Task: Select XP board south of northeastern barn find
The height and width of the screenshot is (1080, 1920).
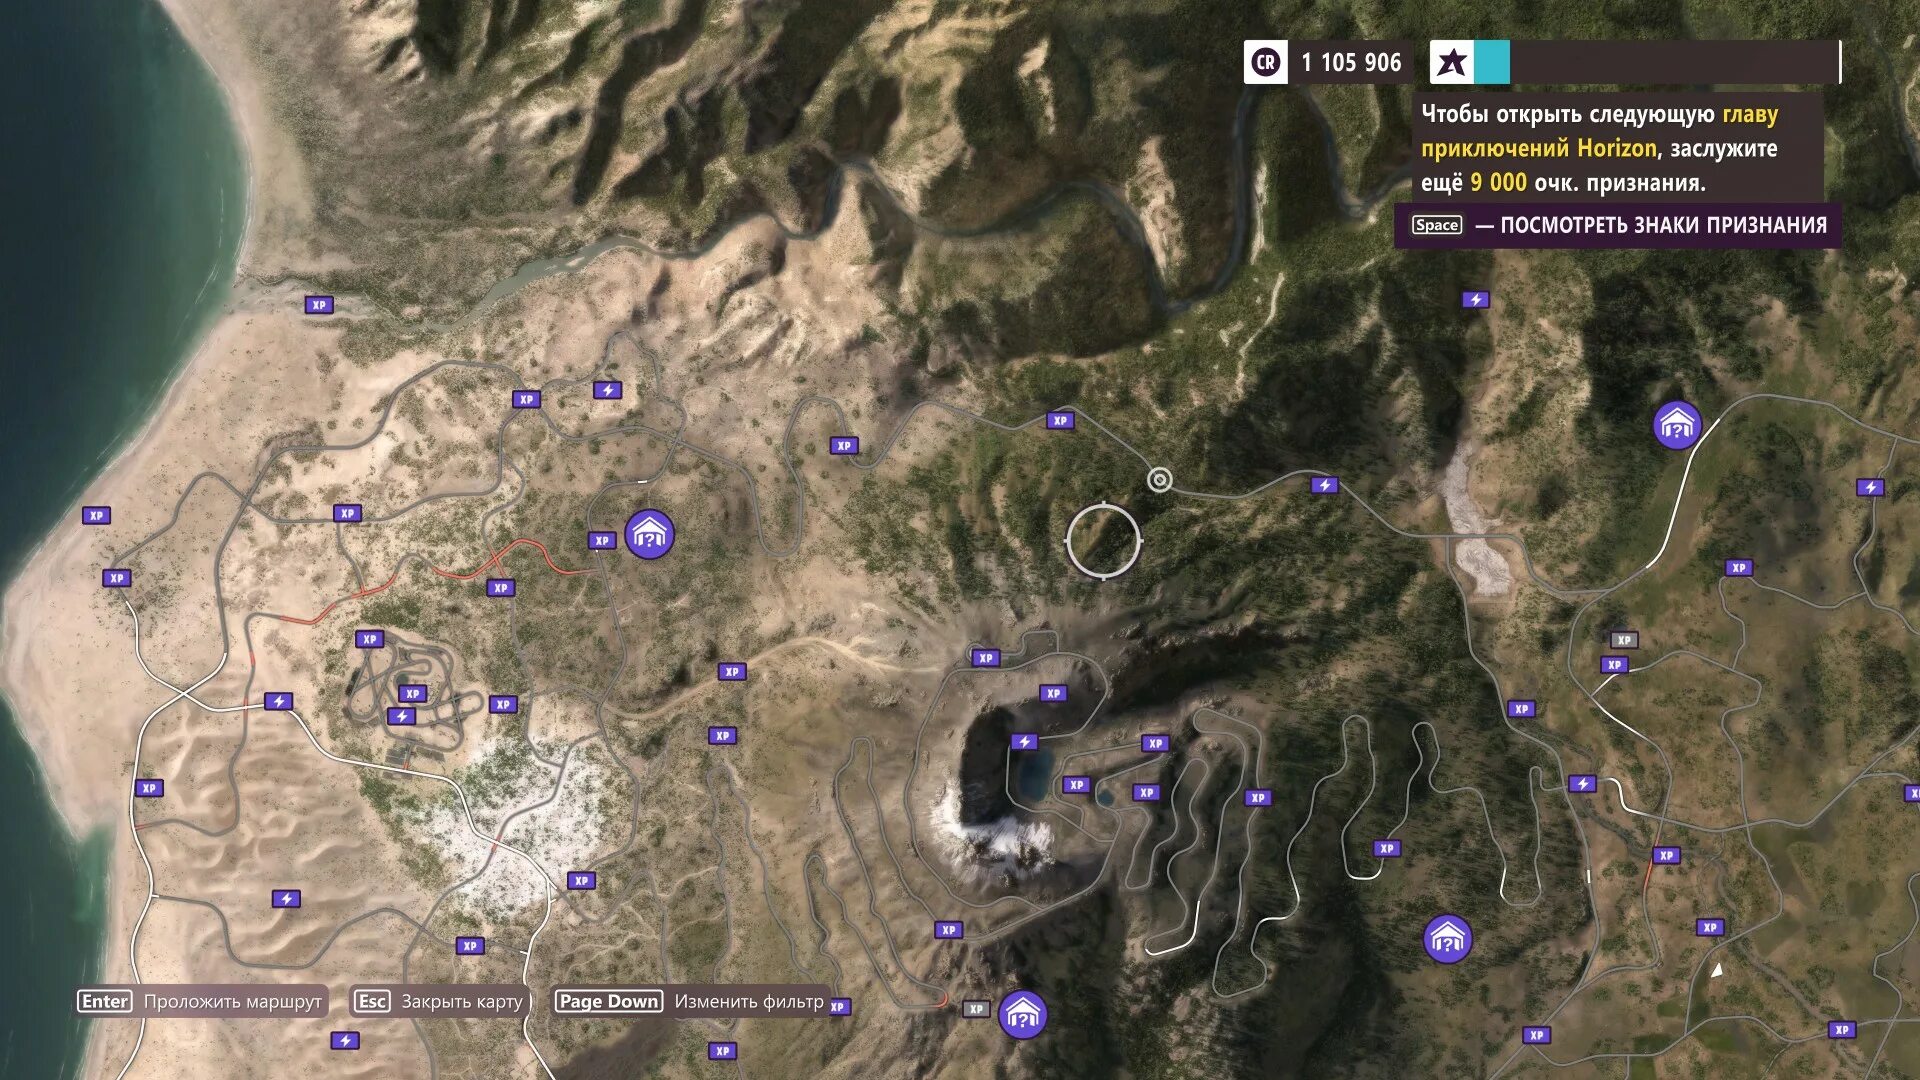Action: click(x=1739, y=568)
